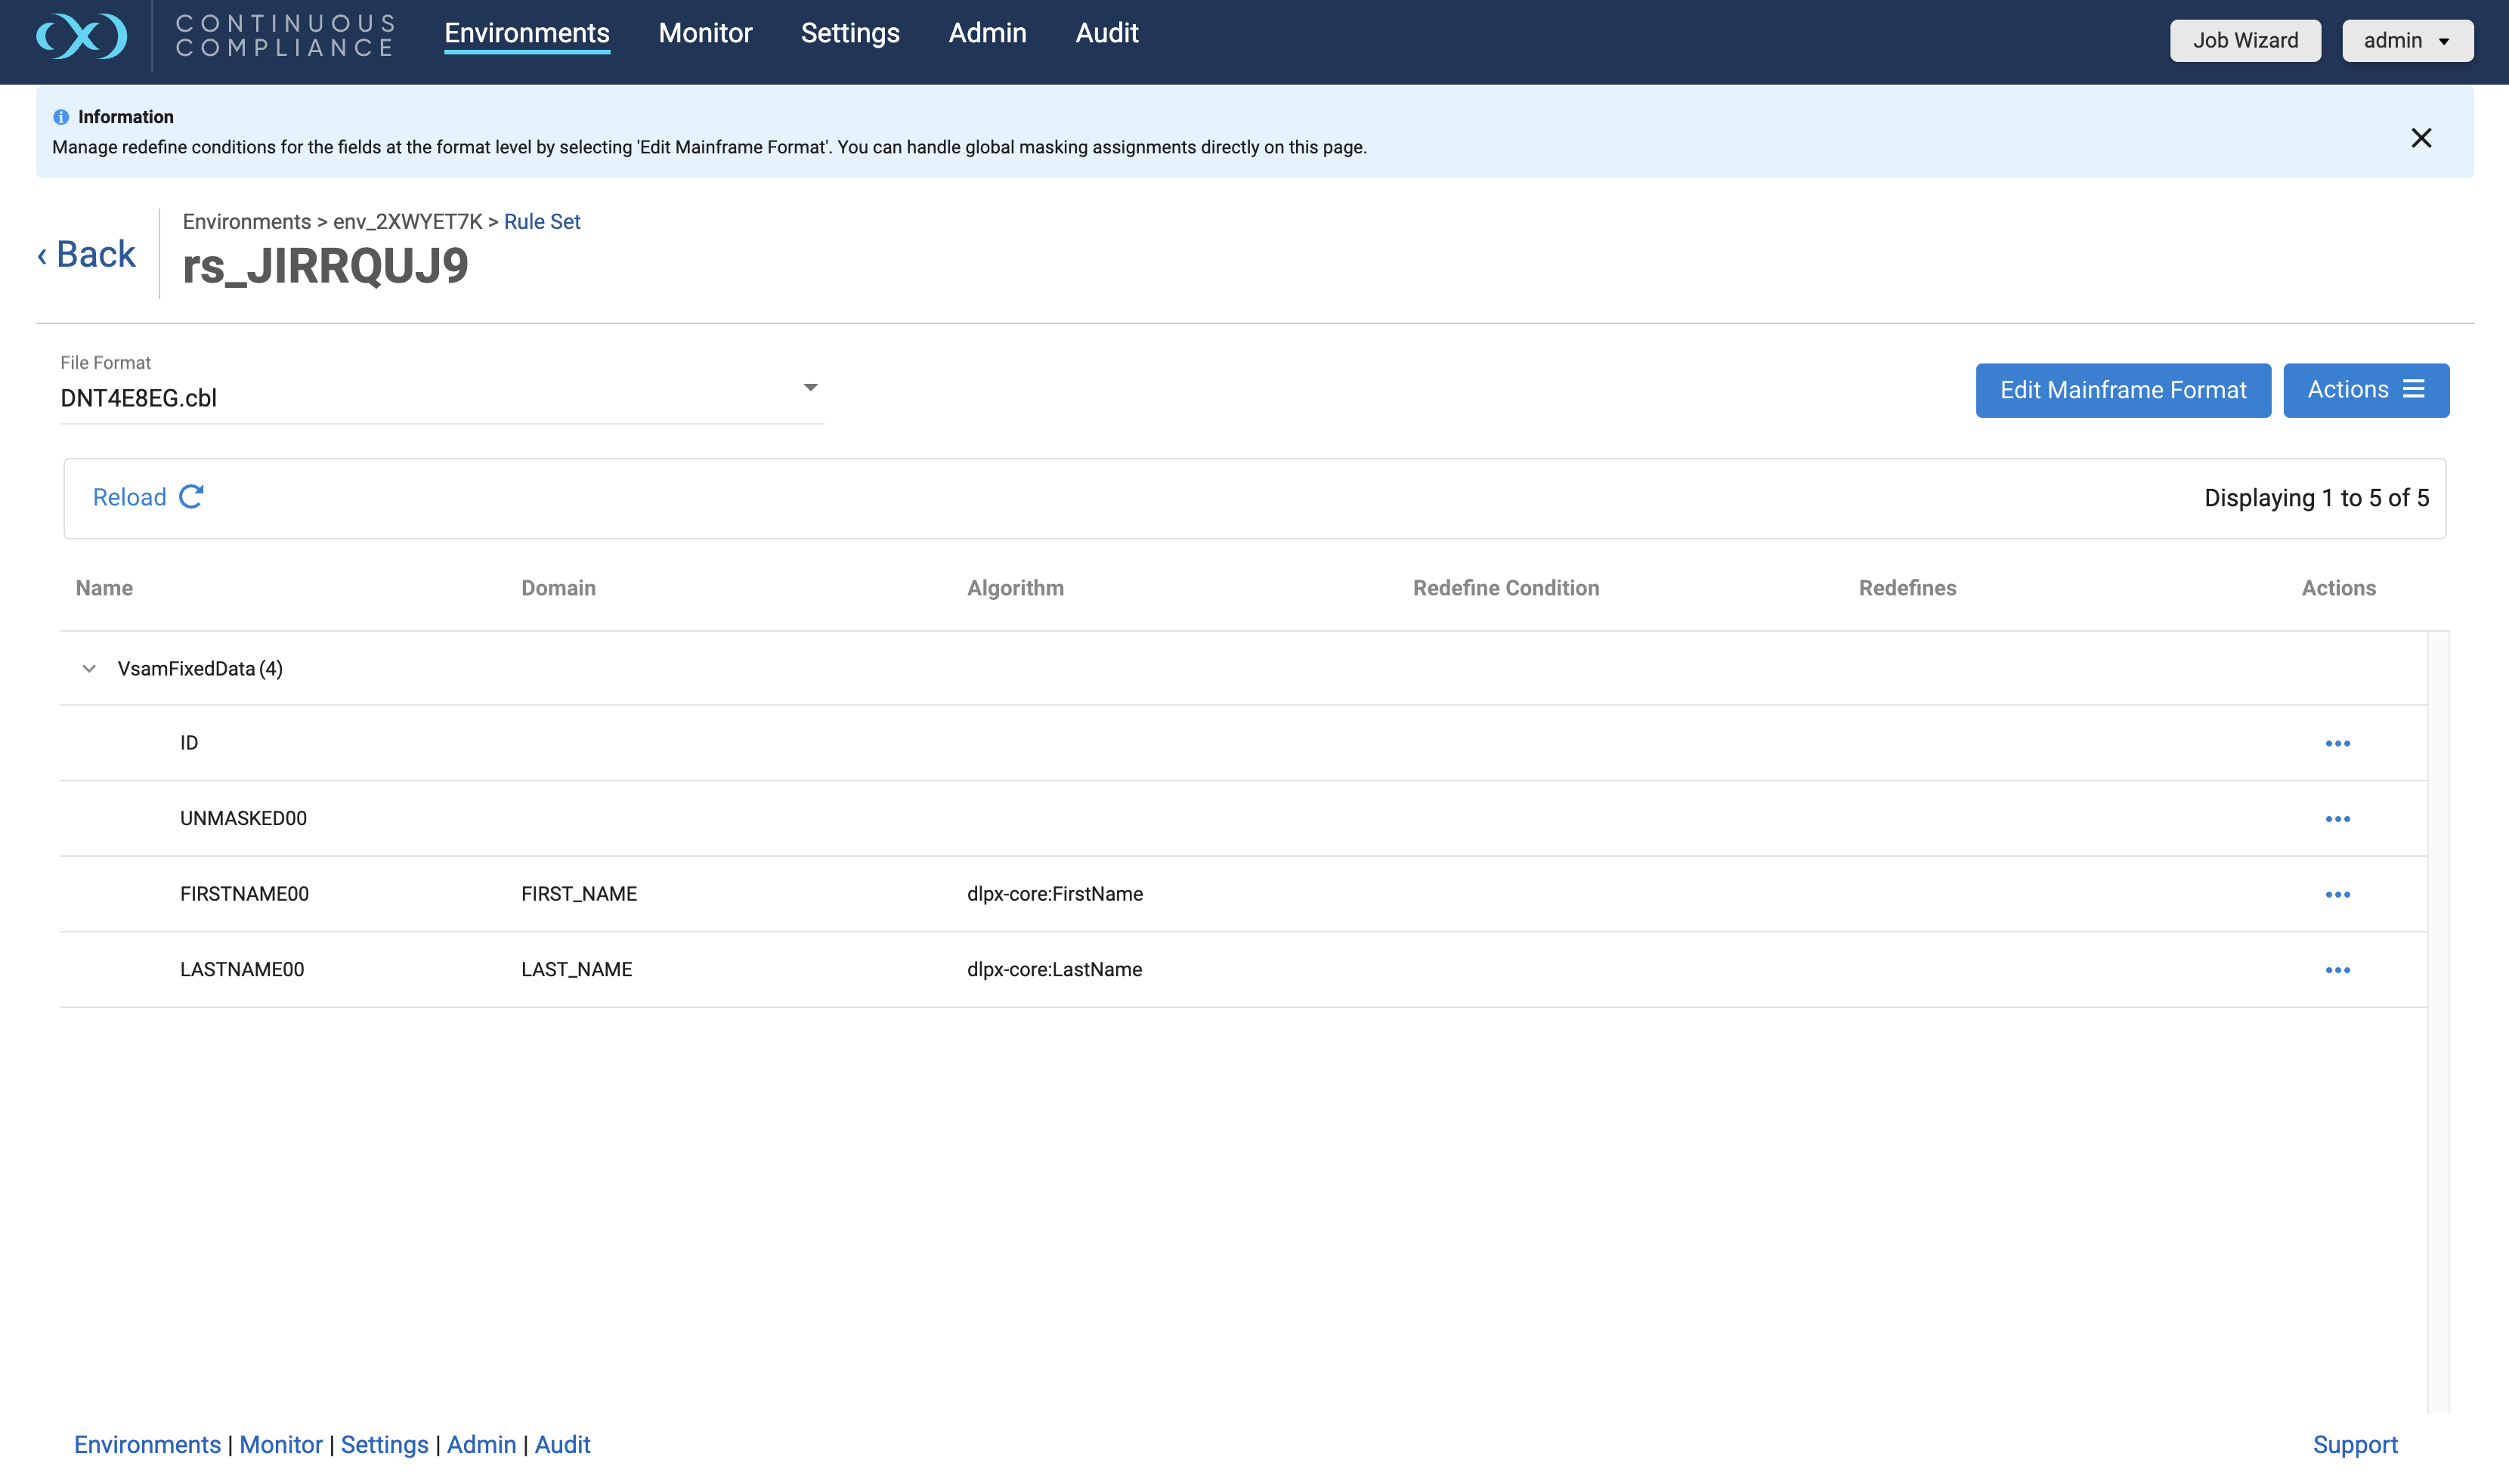Open the three-dot actions menu for ID row
The image size is (2509, 1484).
pyautogui.click(x=2337, y=743)
